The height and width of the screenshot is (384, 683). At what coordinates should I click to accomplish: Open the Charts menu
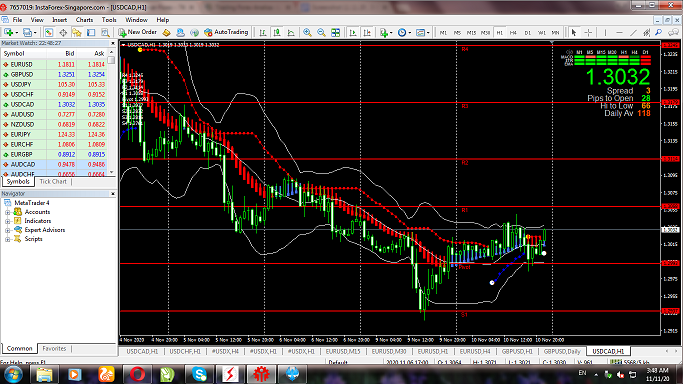point(84,20)
